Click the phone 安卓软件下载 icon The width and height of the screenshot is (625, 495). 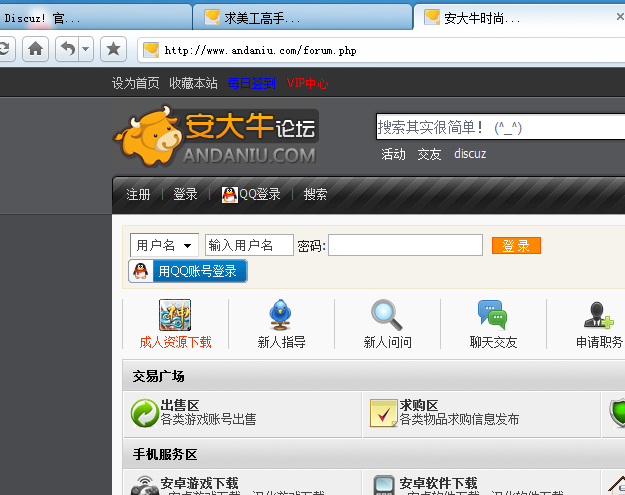tap(384, 485)
